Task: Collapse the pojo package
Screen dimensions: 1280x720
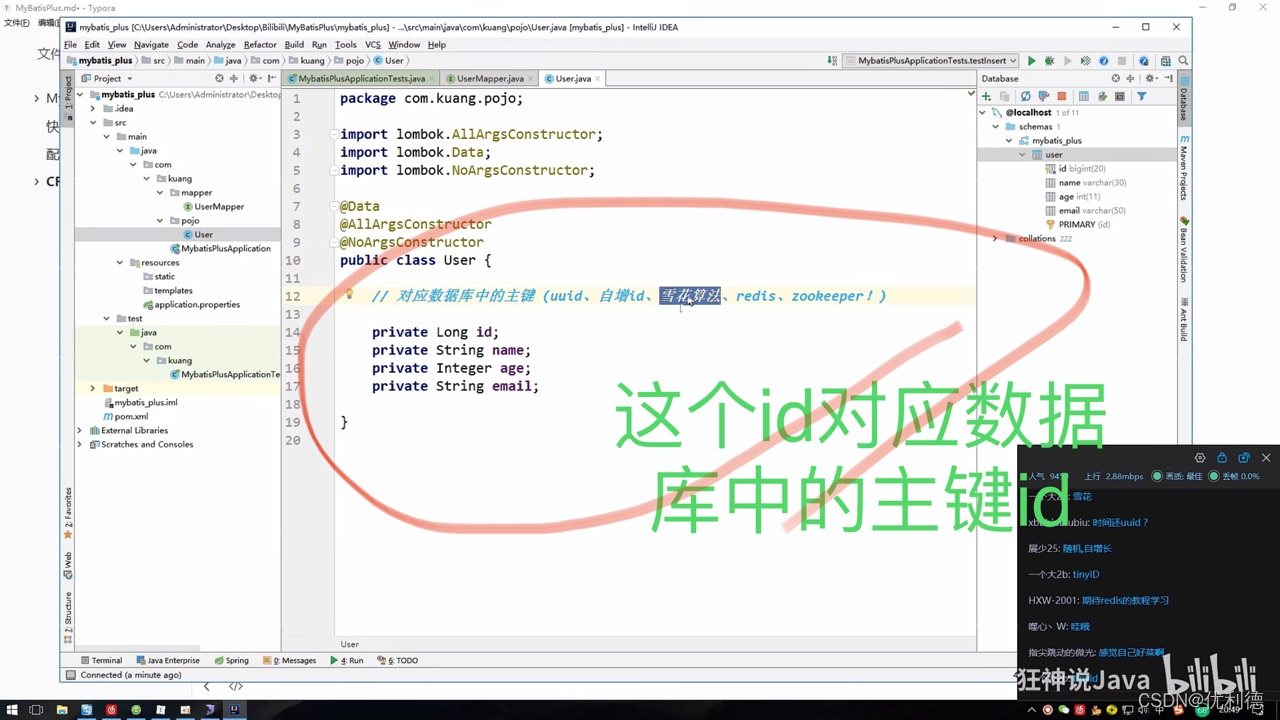Action: [158, 220]
